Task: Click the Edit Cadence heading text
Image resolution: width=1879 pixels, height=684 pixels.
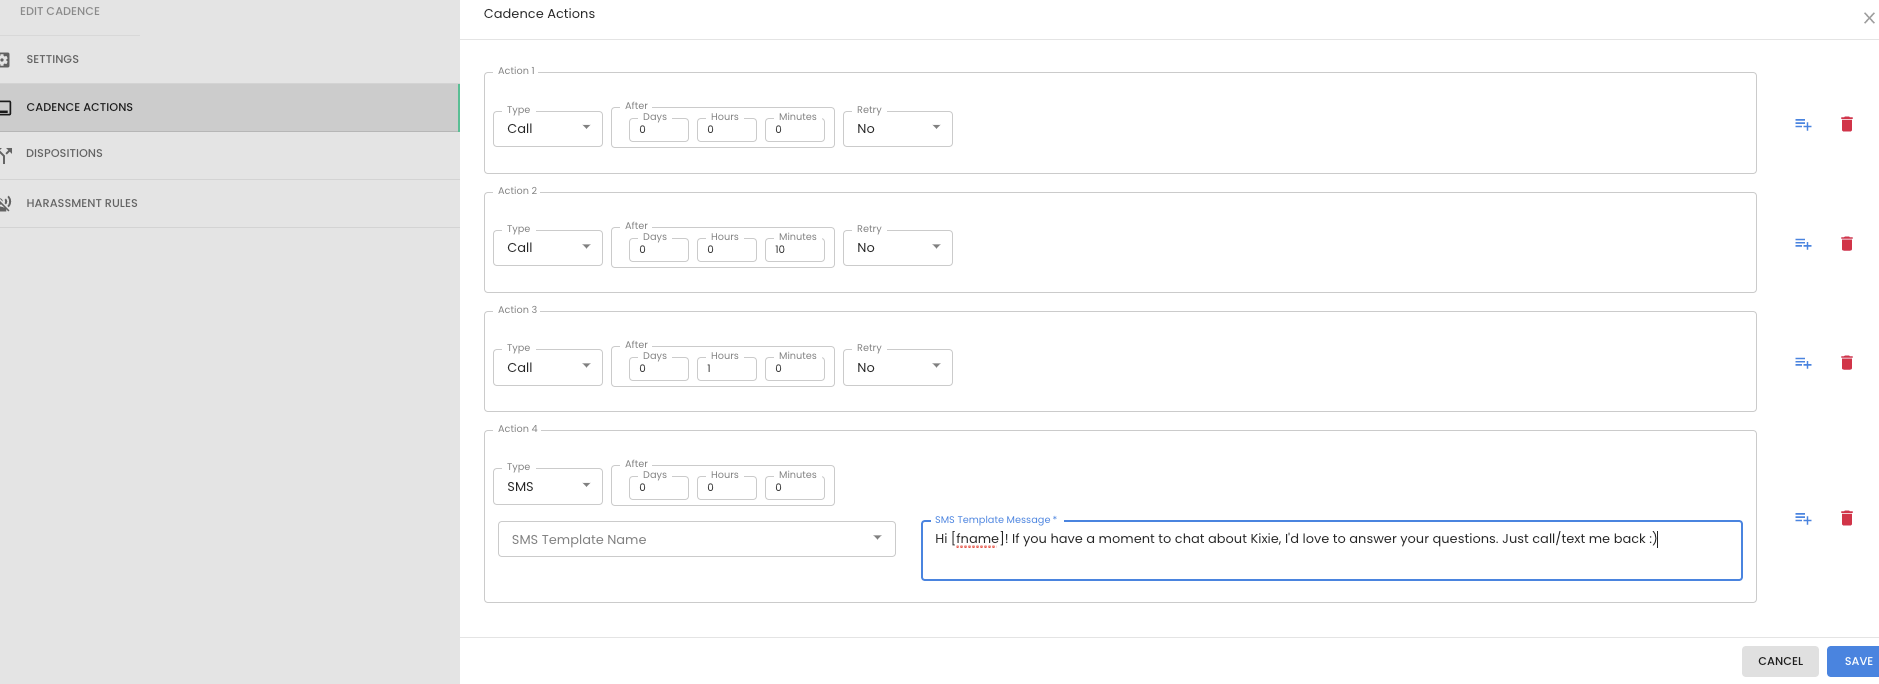Action: (60, 11)
